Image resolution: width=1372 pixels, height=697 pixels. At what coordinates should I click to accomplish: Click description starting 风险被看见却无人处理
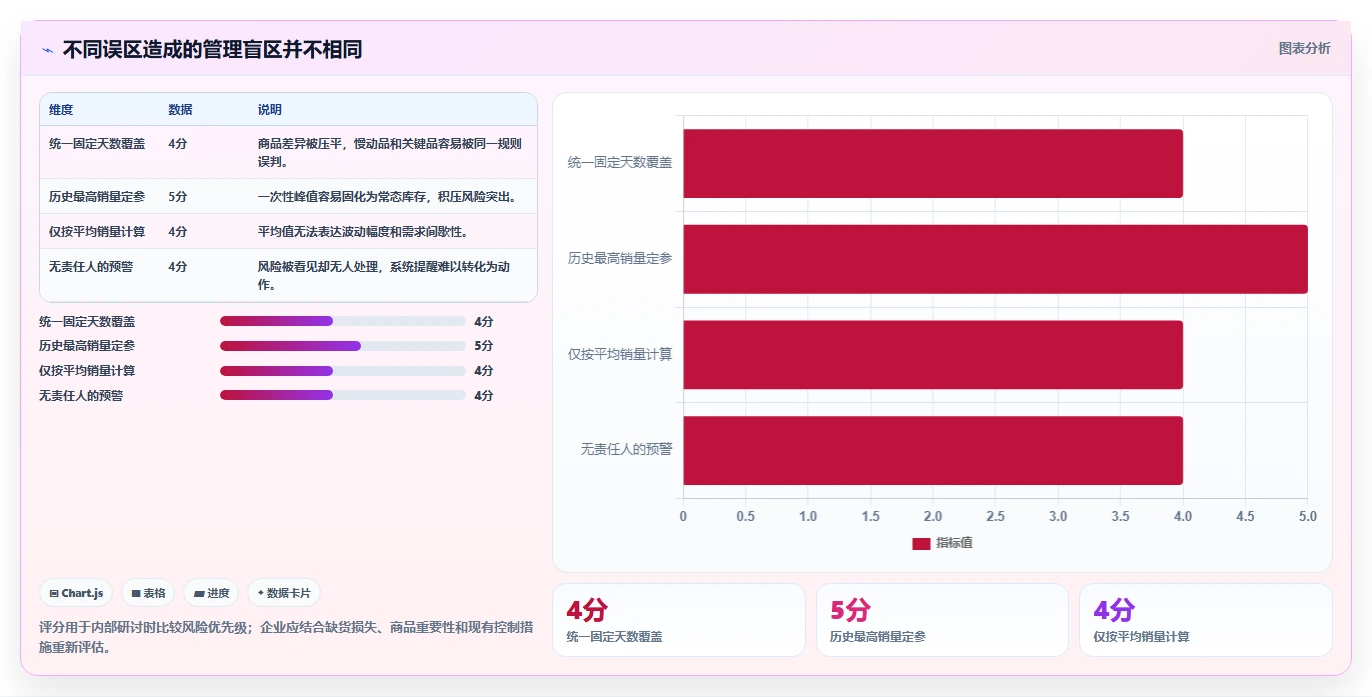click(385, 276)
